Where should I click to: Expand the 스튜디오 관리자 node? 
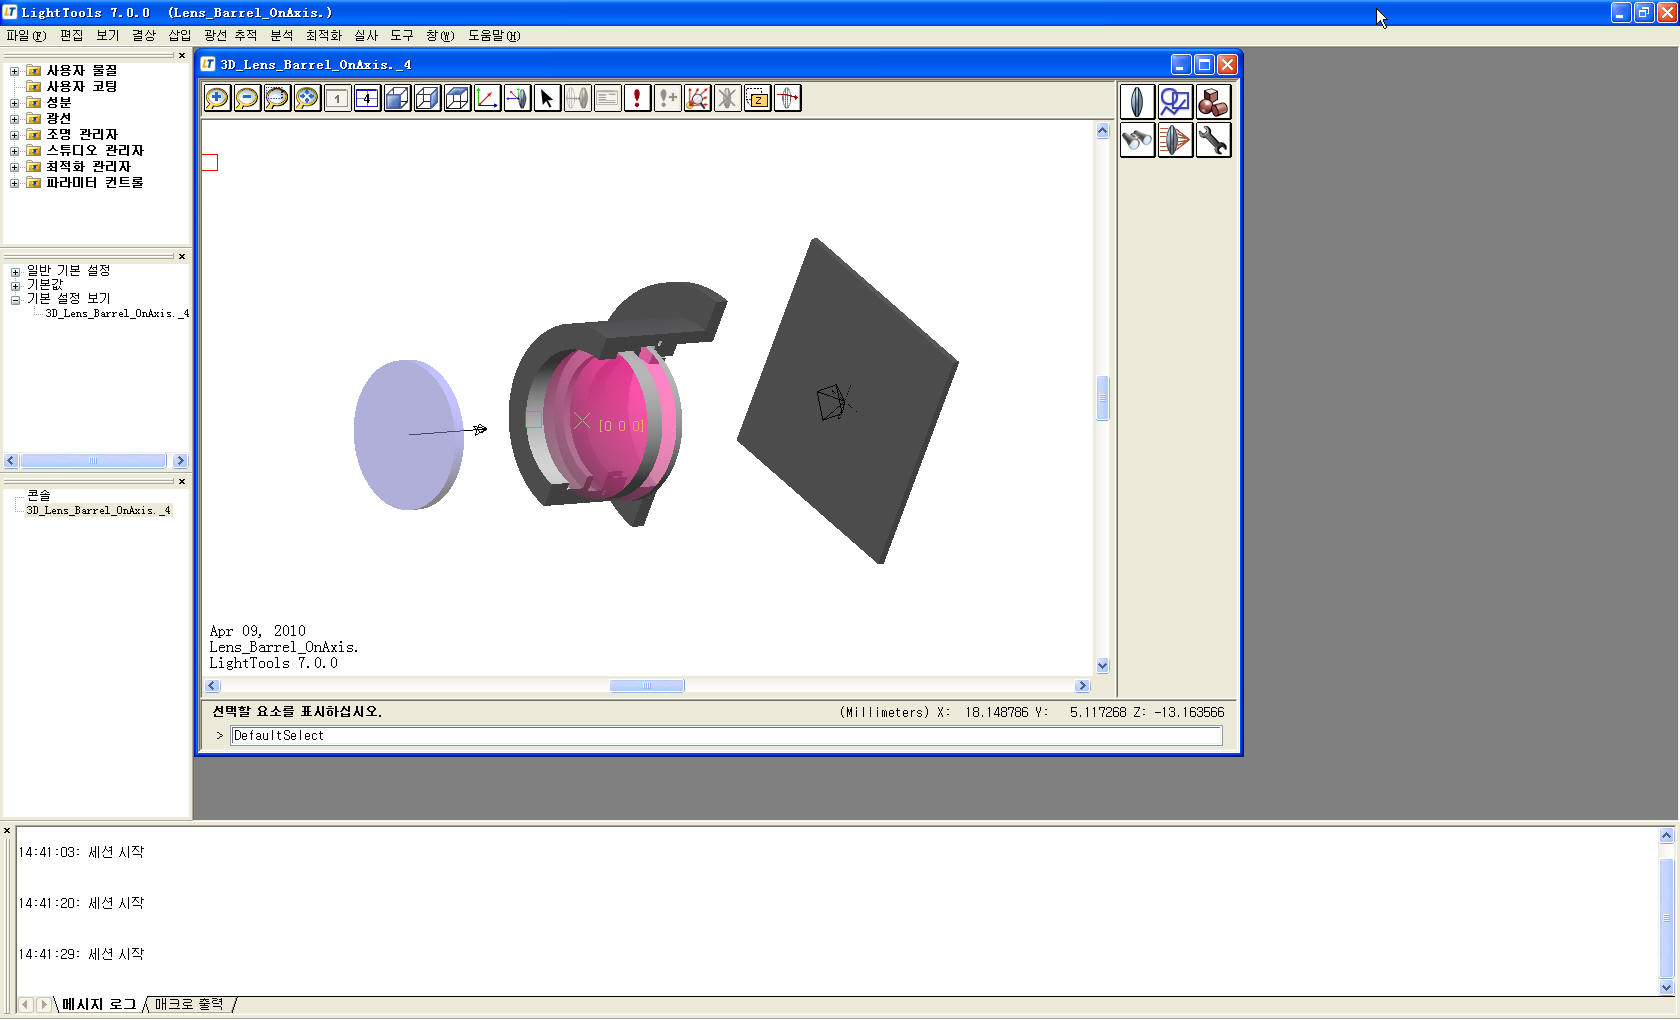[x=14, y=151]
